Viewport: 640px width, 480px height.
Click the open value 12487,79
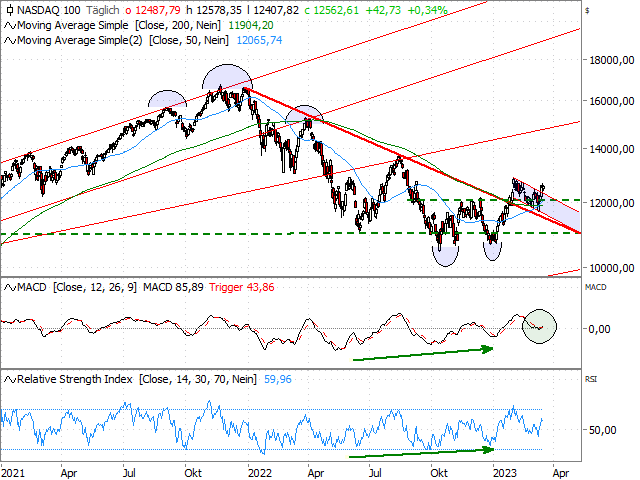pos(158,10)
